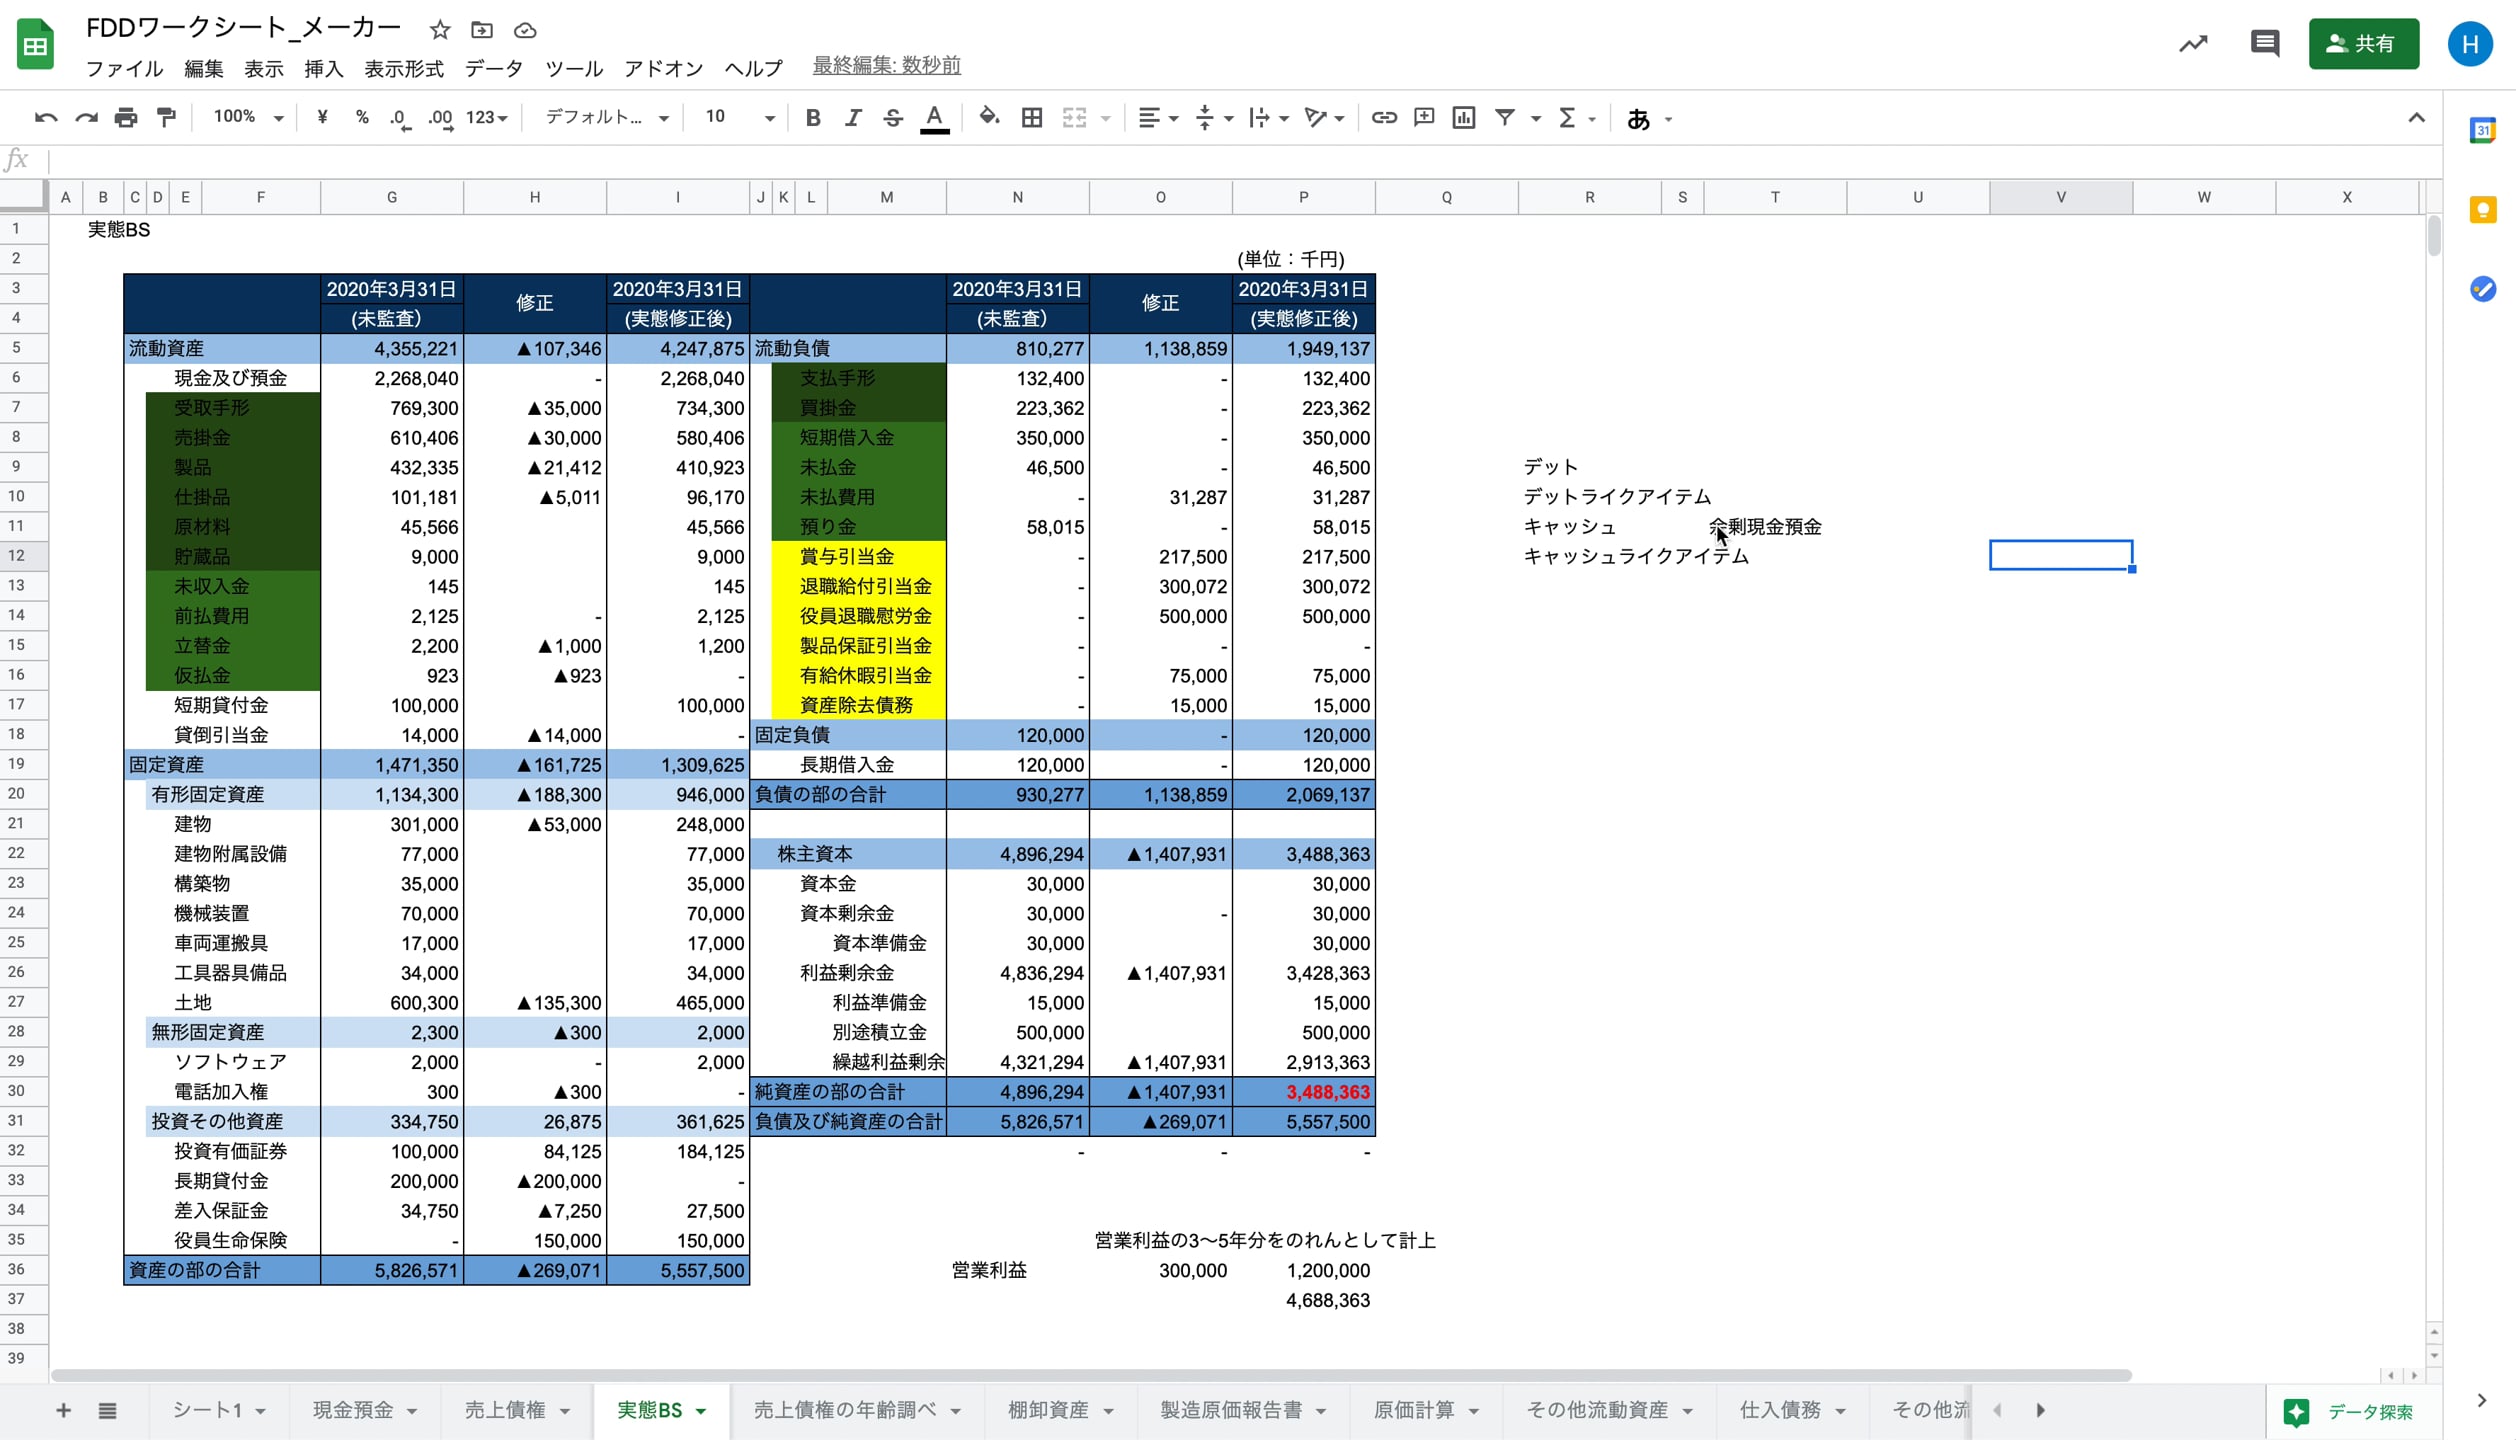This screenshot has height=1440, width=2516.
Task: Toggle italic text style
Action: tap(852, 118)
